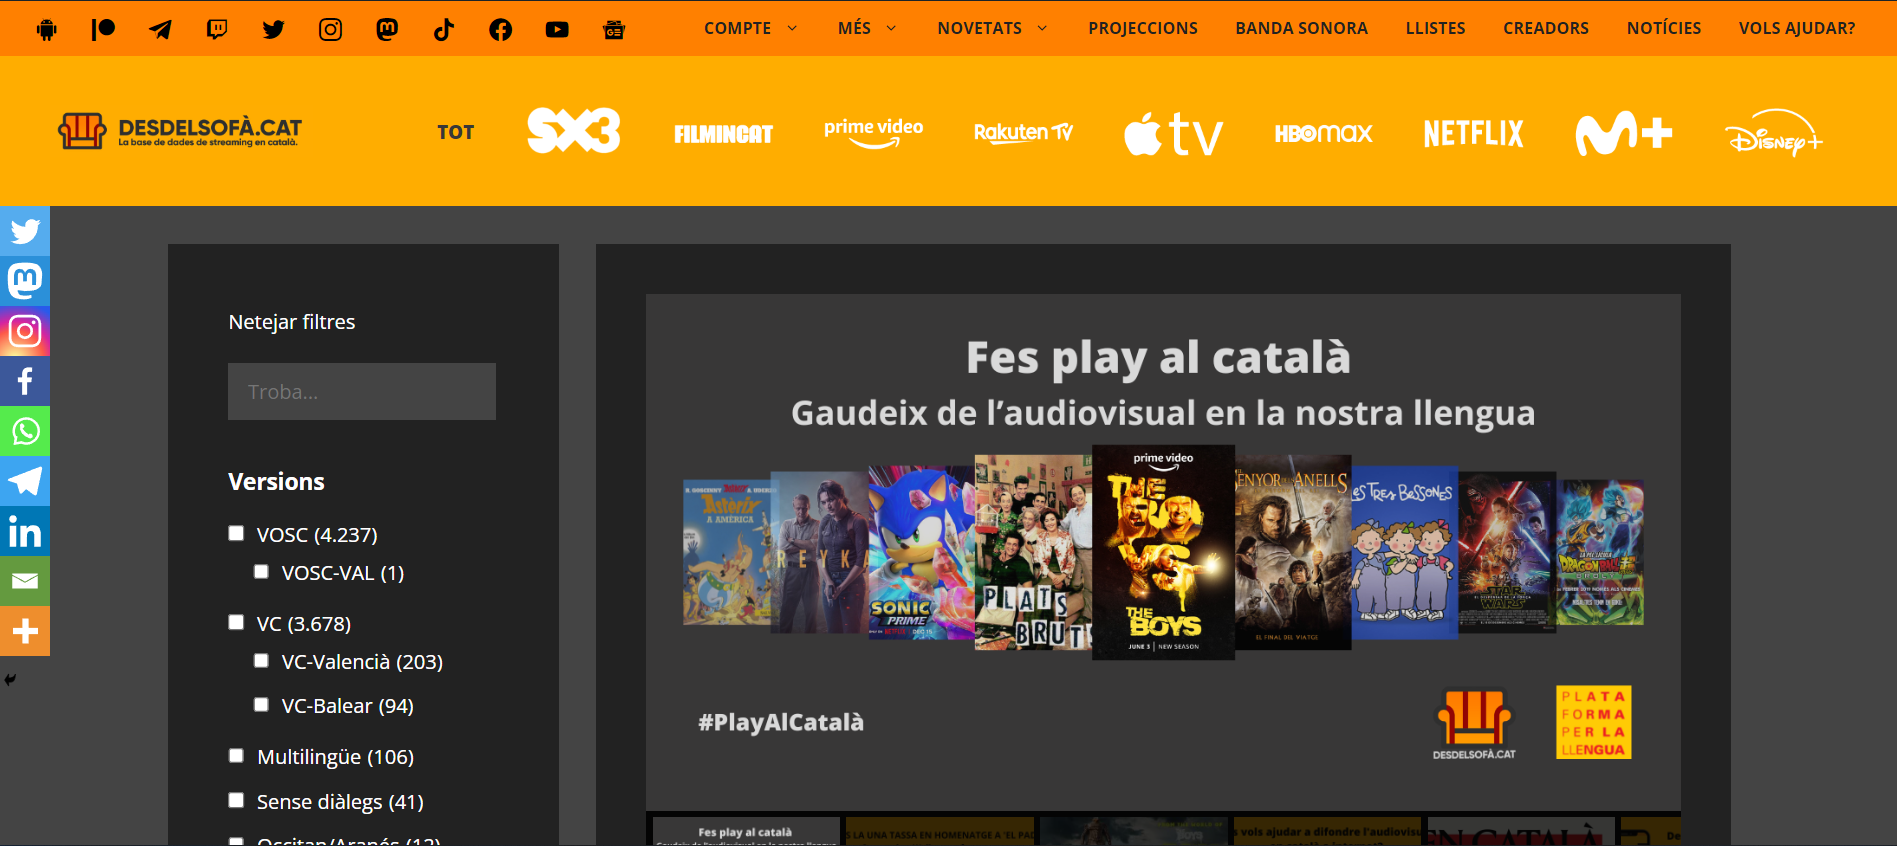Image resolution: width=1897 pixels, height=846 pixels.
Task: Open the Google News icon in top bar
Action: click(614, 29)
